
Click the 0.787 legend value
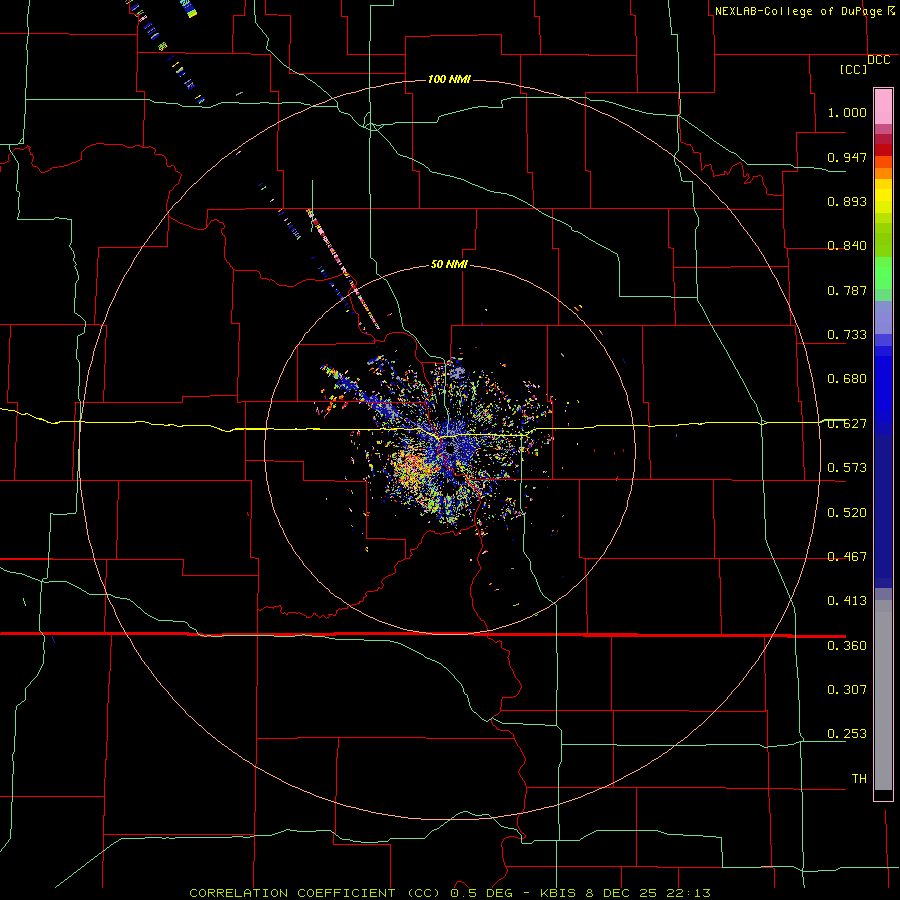pyautogui.click(x=847, y=290)
